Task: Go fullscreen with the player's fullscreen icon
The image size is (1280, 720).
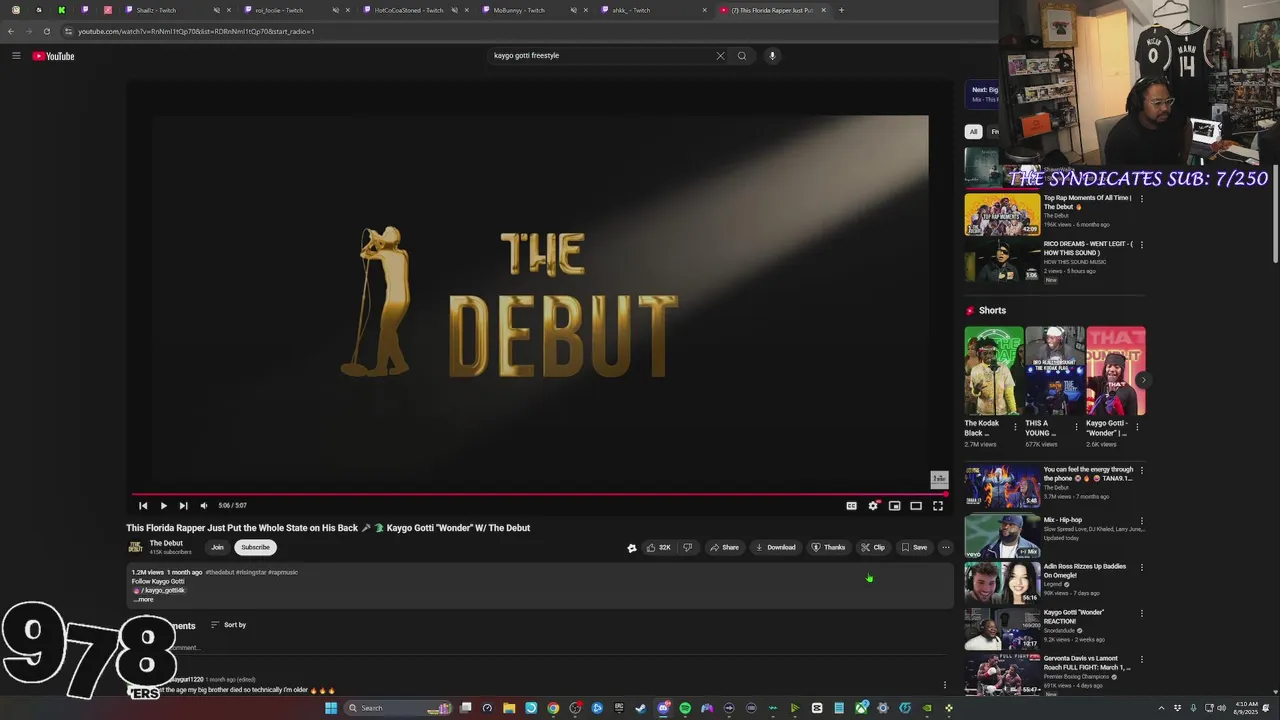Action: (938, 506)
